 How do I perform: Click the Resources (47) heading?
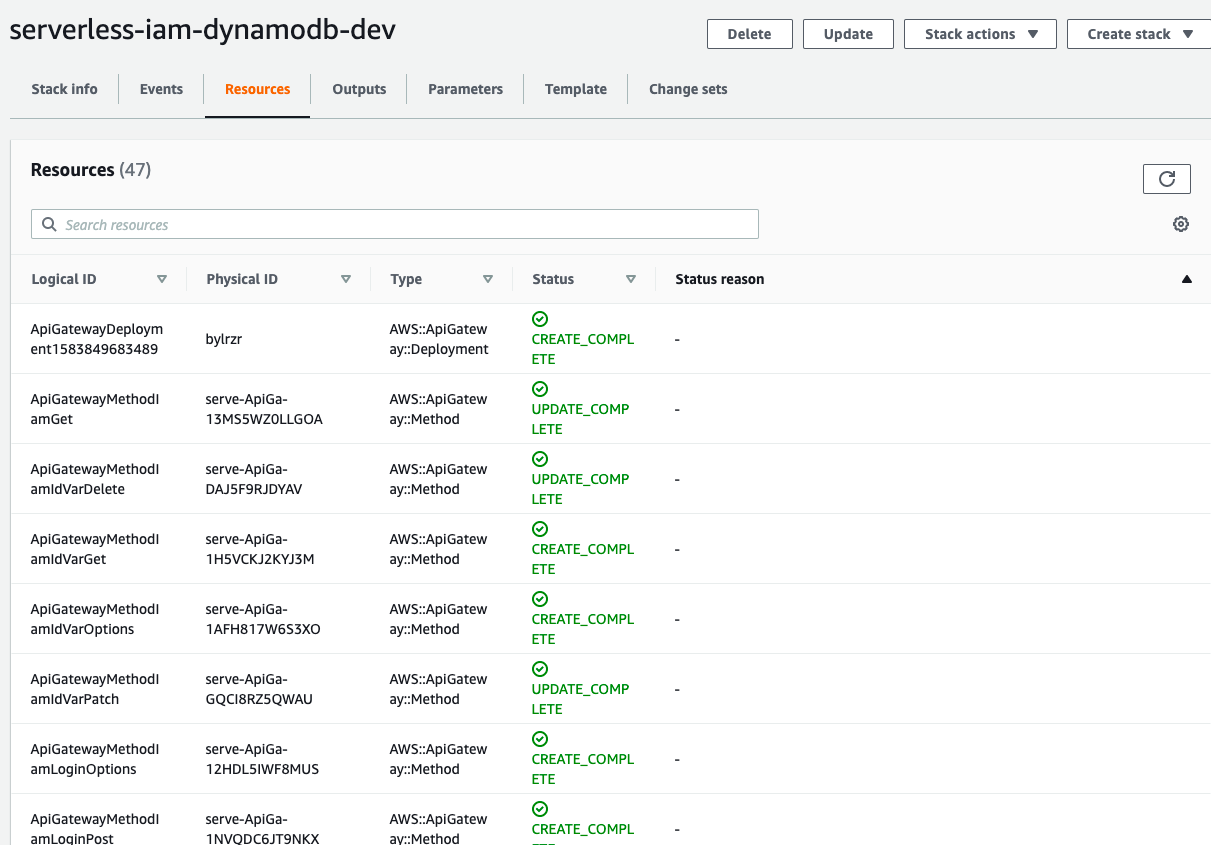(x=91, y=170)
